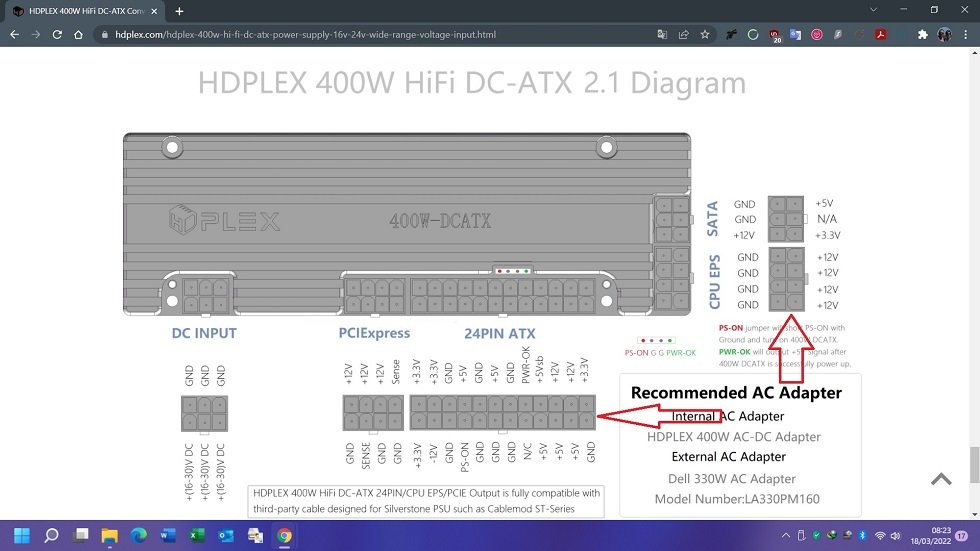Click the Bluetooth tray icon
This screenshot has height=551, width=980.
click(862, 535)
